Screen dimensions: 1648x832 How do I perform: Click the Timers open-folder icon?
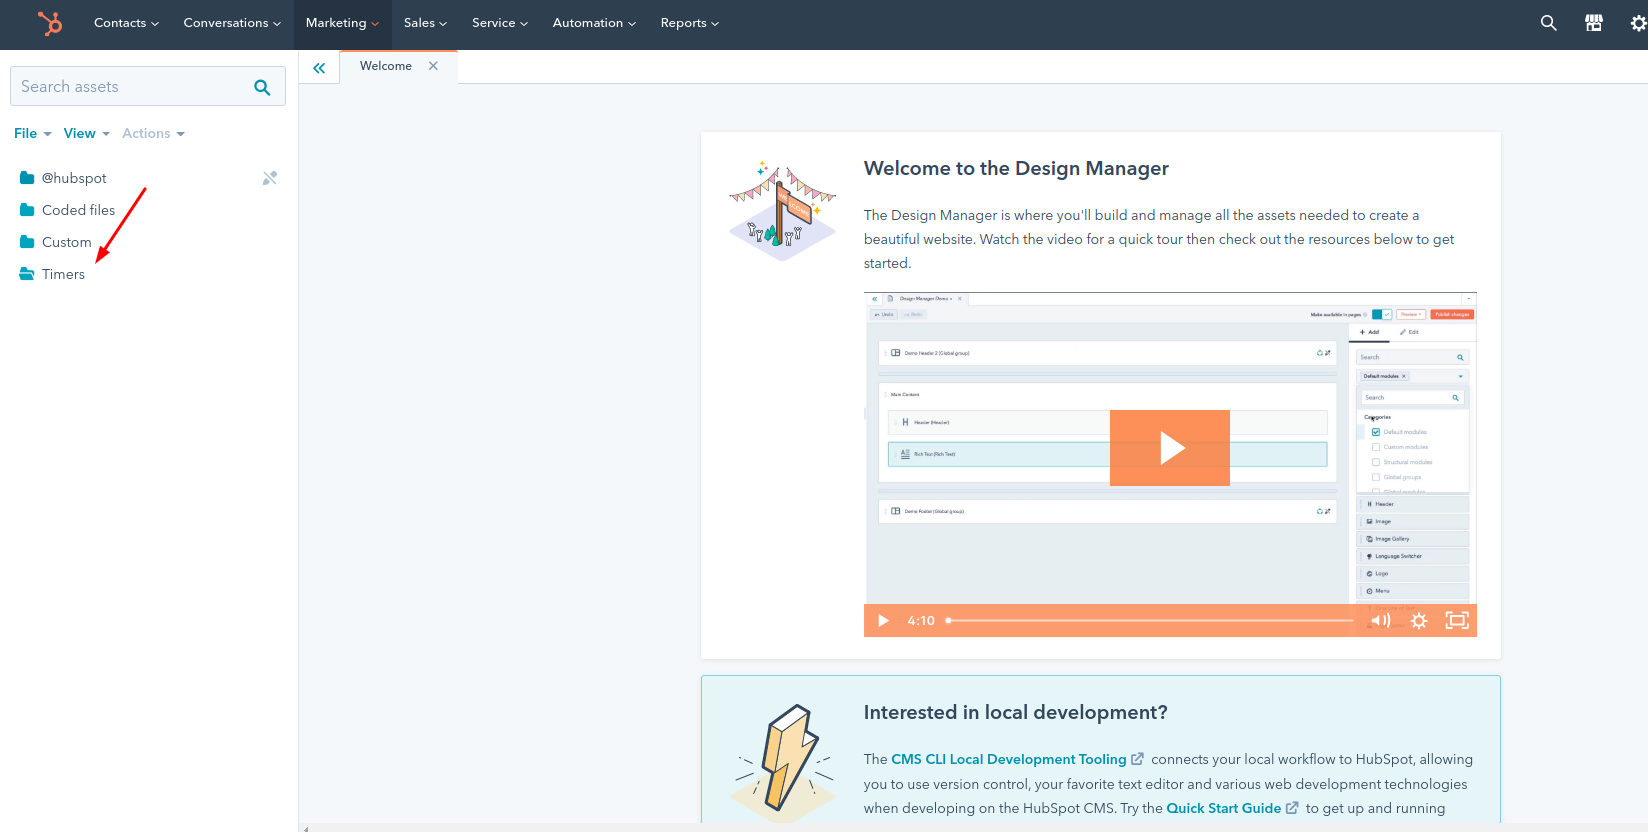coord(27,274)
